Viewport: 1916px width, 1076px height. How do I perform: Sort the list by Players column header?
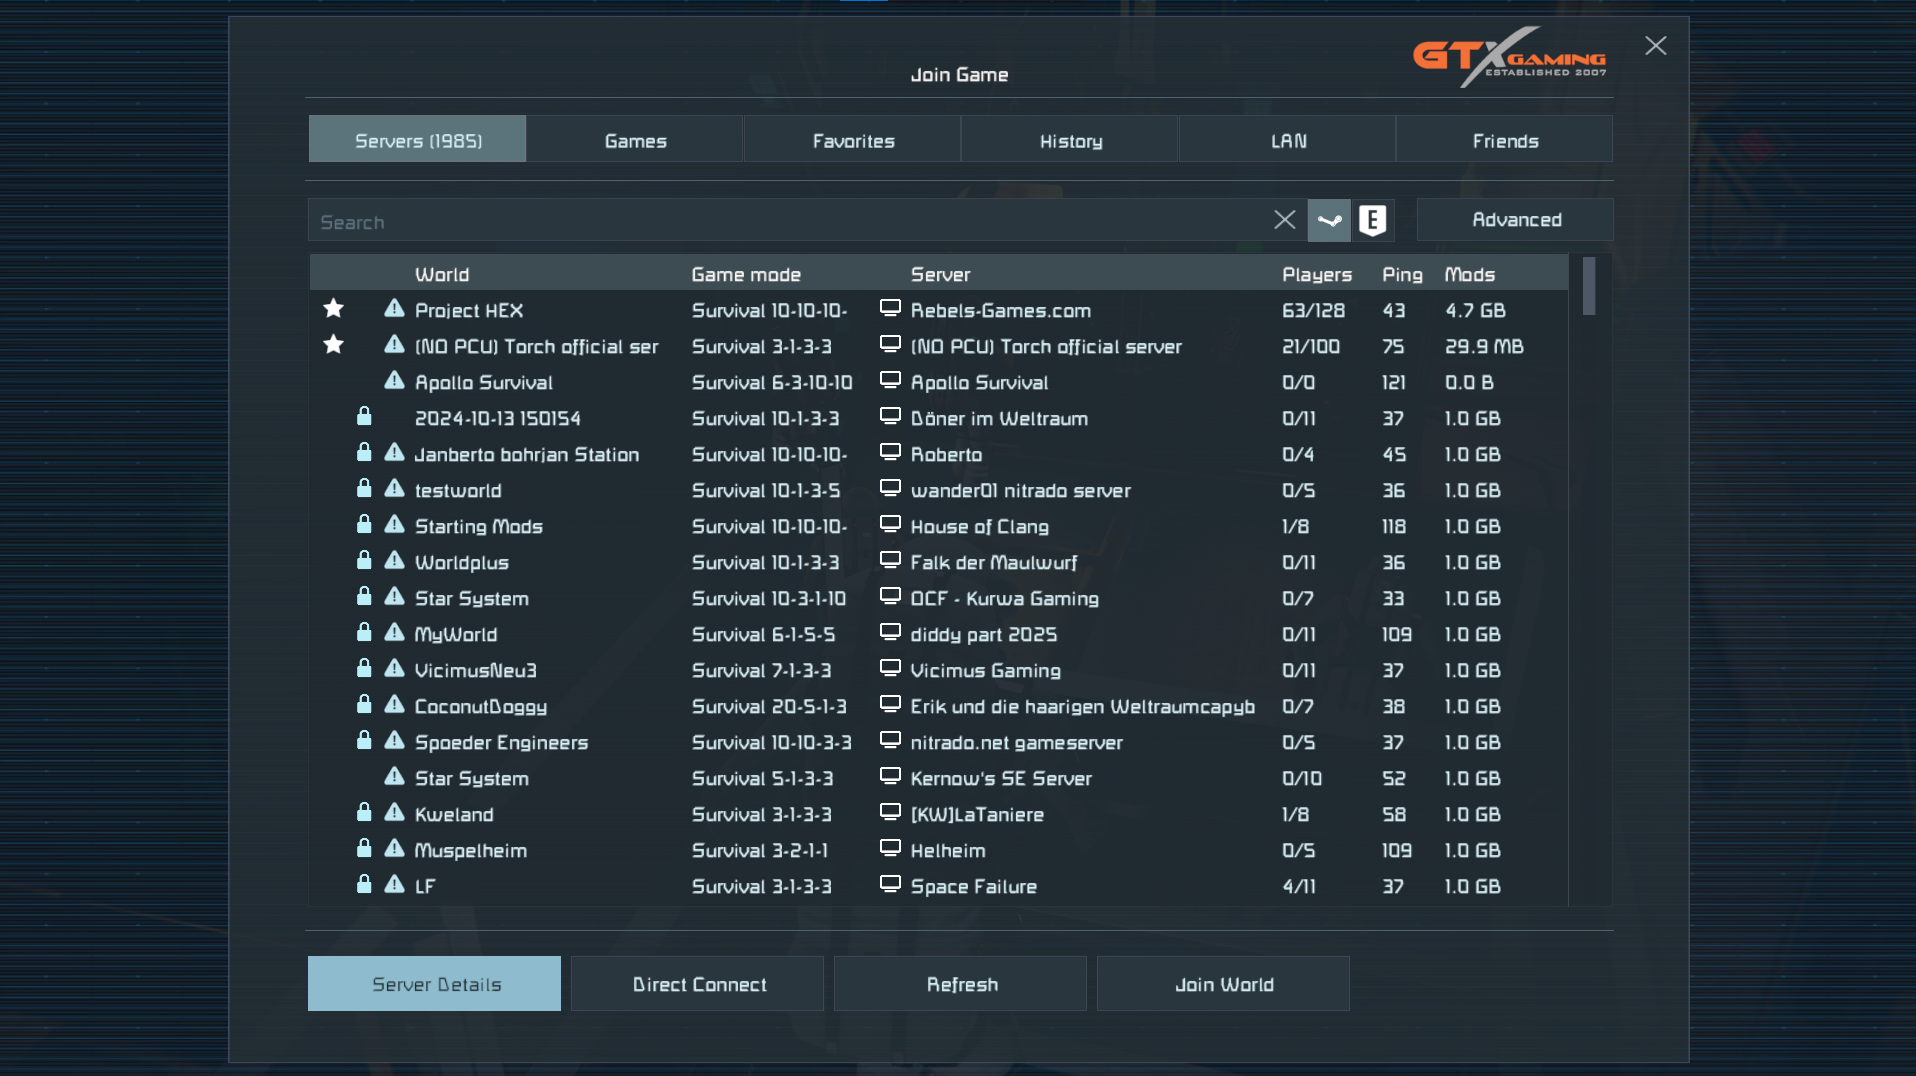tap(1316, 274)
